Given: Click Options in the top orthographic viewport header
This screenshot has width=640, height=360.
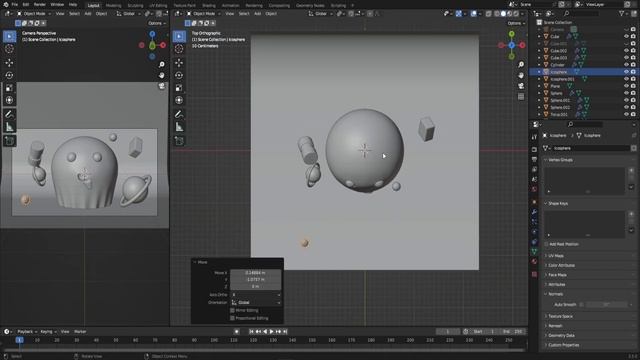Looking at the screenshot, I should (x=516, y=23).
